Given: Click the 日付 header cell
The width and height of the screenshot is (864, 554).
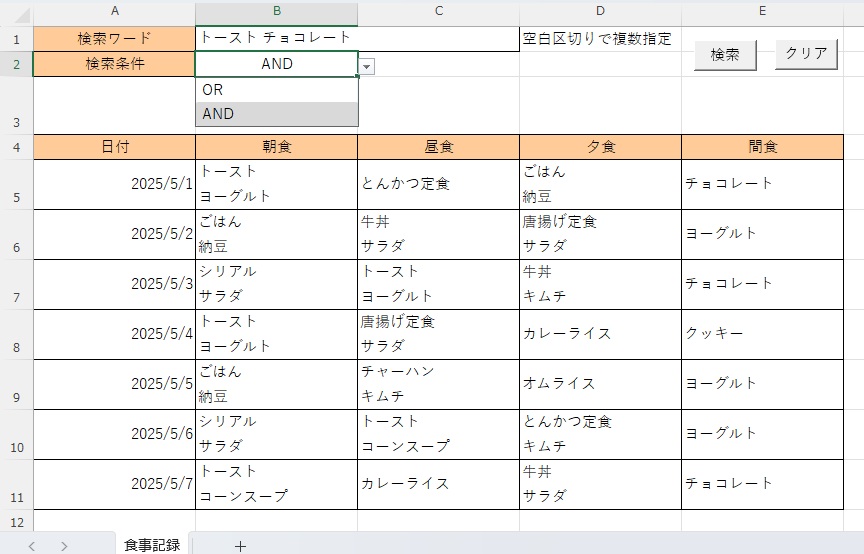Looking at the screenshot, I should [115, 147].
